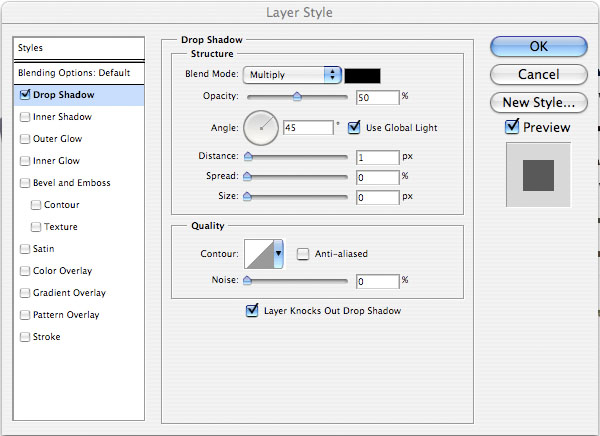Viewport: 600px width, 436px height.
Task: Click the Noise slider handle
Action: tap(247, 280)
